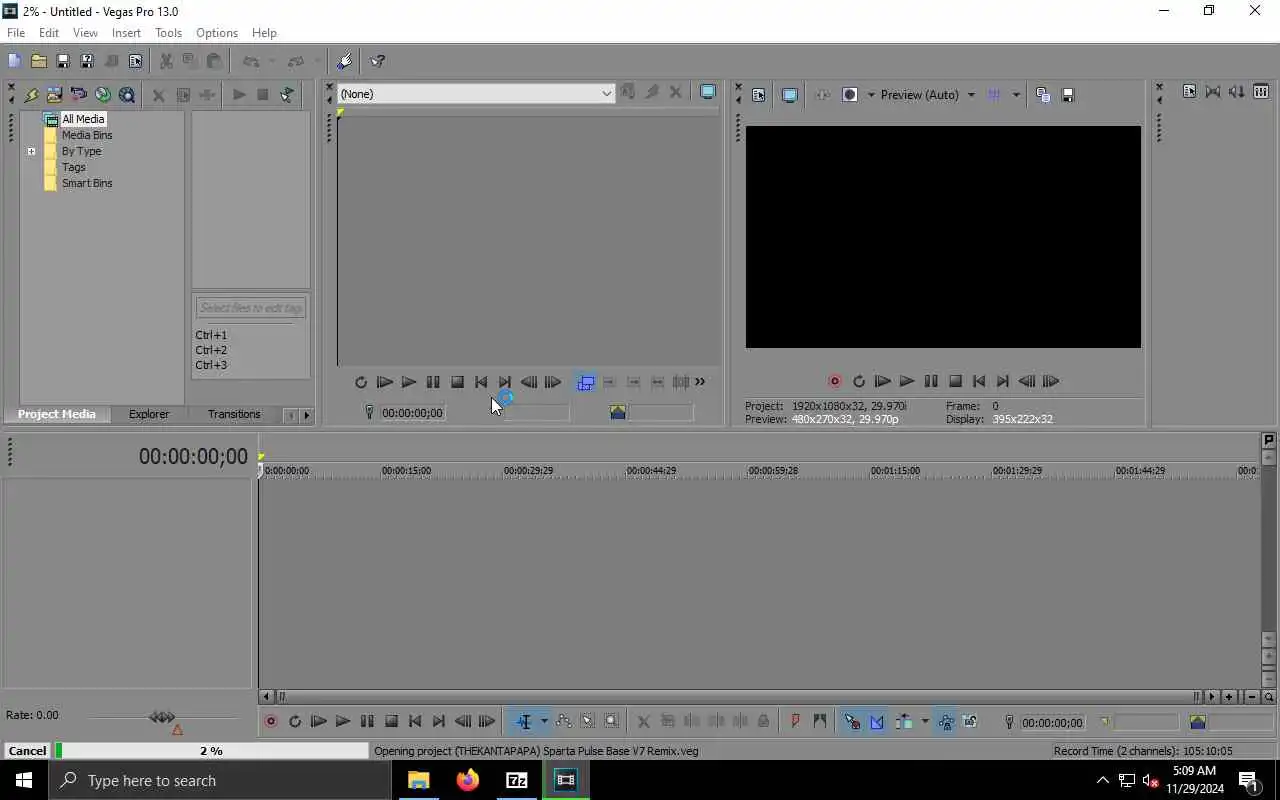Viewport: 1280px width, 800px height.
Task: Toggle Lock Envelopes to Events
Action: click(945, 721)
